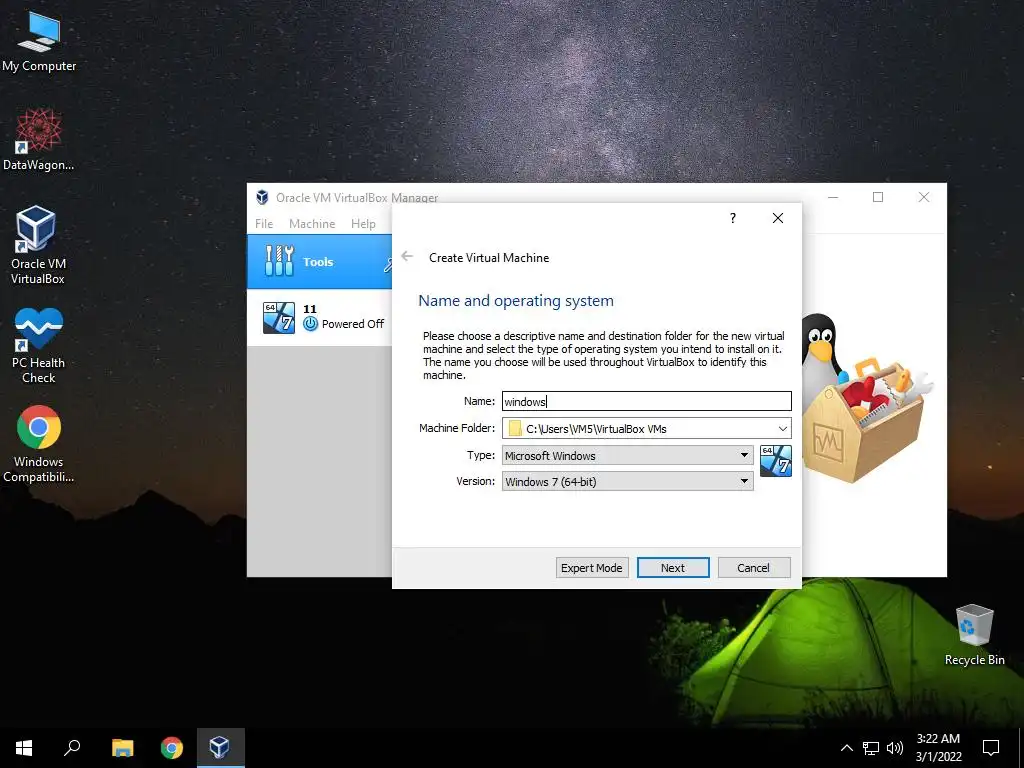Open Chrome from the taskbar
This screenshot has width=1024, height=768.
tap(172, 748)
